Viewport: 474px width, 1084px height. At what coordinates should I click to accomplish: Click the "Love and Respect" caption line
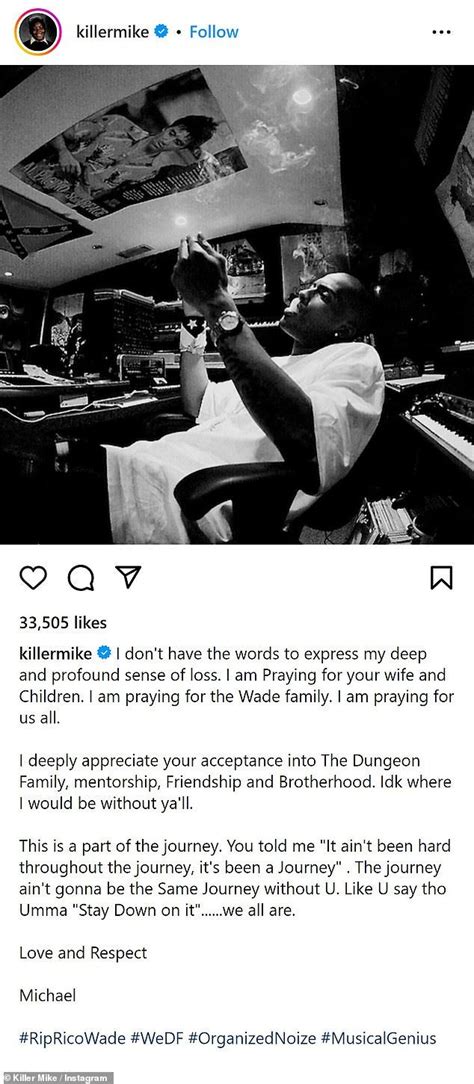click(83, 953)
